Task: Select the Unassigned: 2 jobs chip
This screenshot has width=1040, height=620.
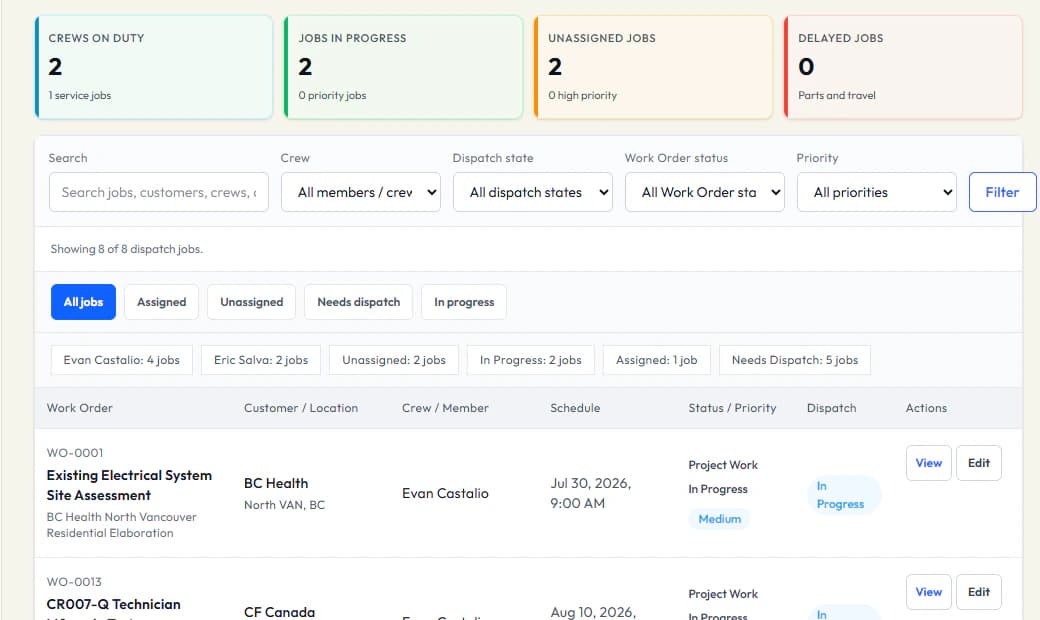Action: (x=393, y=360)
